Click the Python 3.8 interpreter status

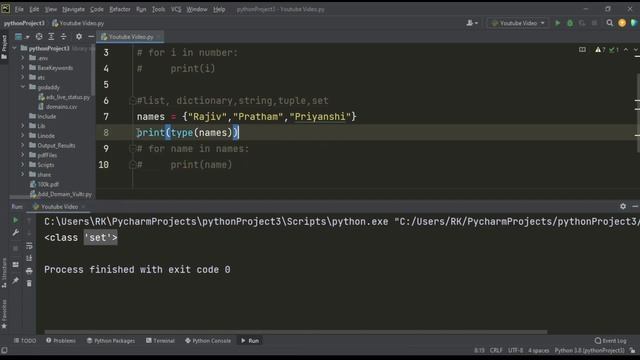point(589,350)
